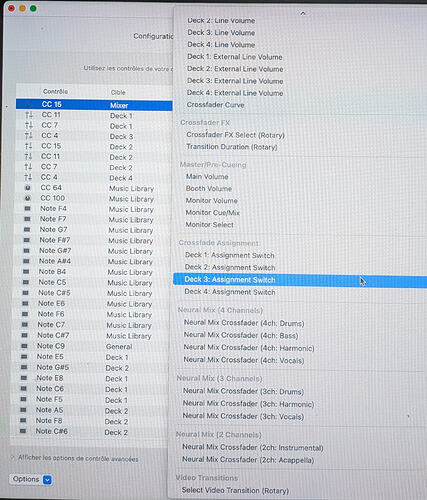427x500 pixels.
Task: Open the Options dropdown arrow
Action: pyautogui.click(x=47, y=480)
